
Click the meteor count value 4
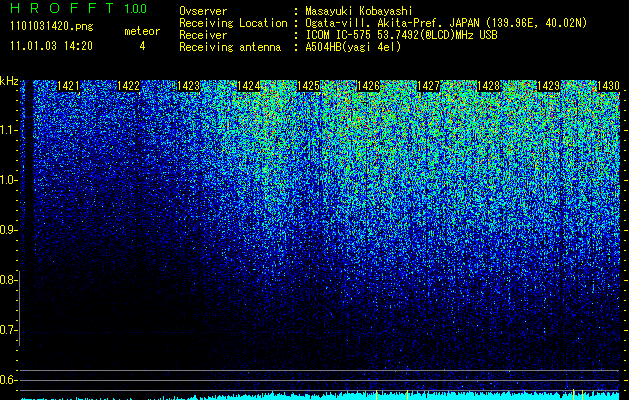[142, 46]
